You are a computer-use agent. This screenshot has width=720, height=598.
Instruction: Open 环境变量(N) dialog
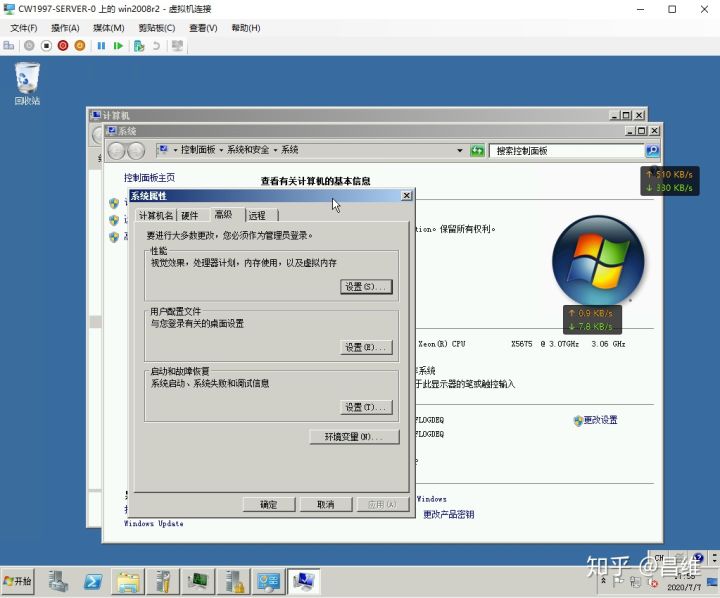click(354, 437)
